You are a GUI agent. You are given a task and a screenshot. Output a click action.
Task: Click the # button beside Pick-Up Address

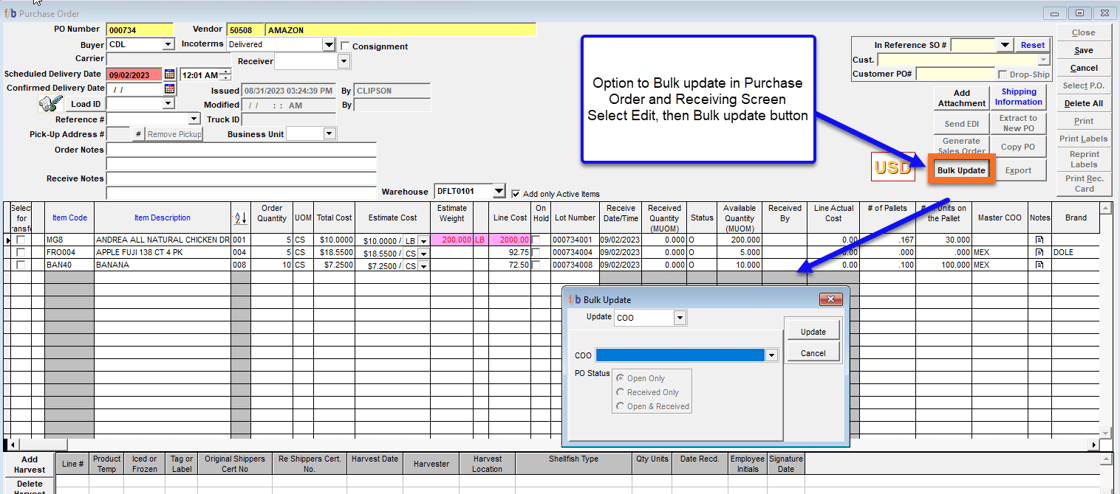138,134
